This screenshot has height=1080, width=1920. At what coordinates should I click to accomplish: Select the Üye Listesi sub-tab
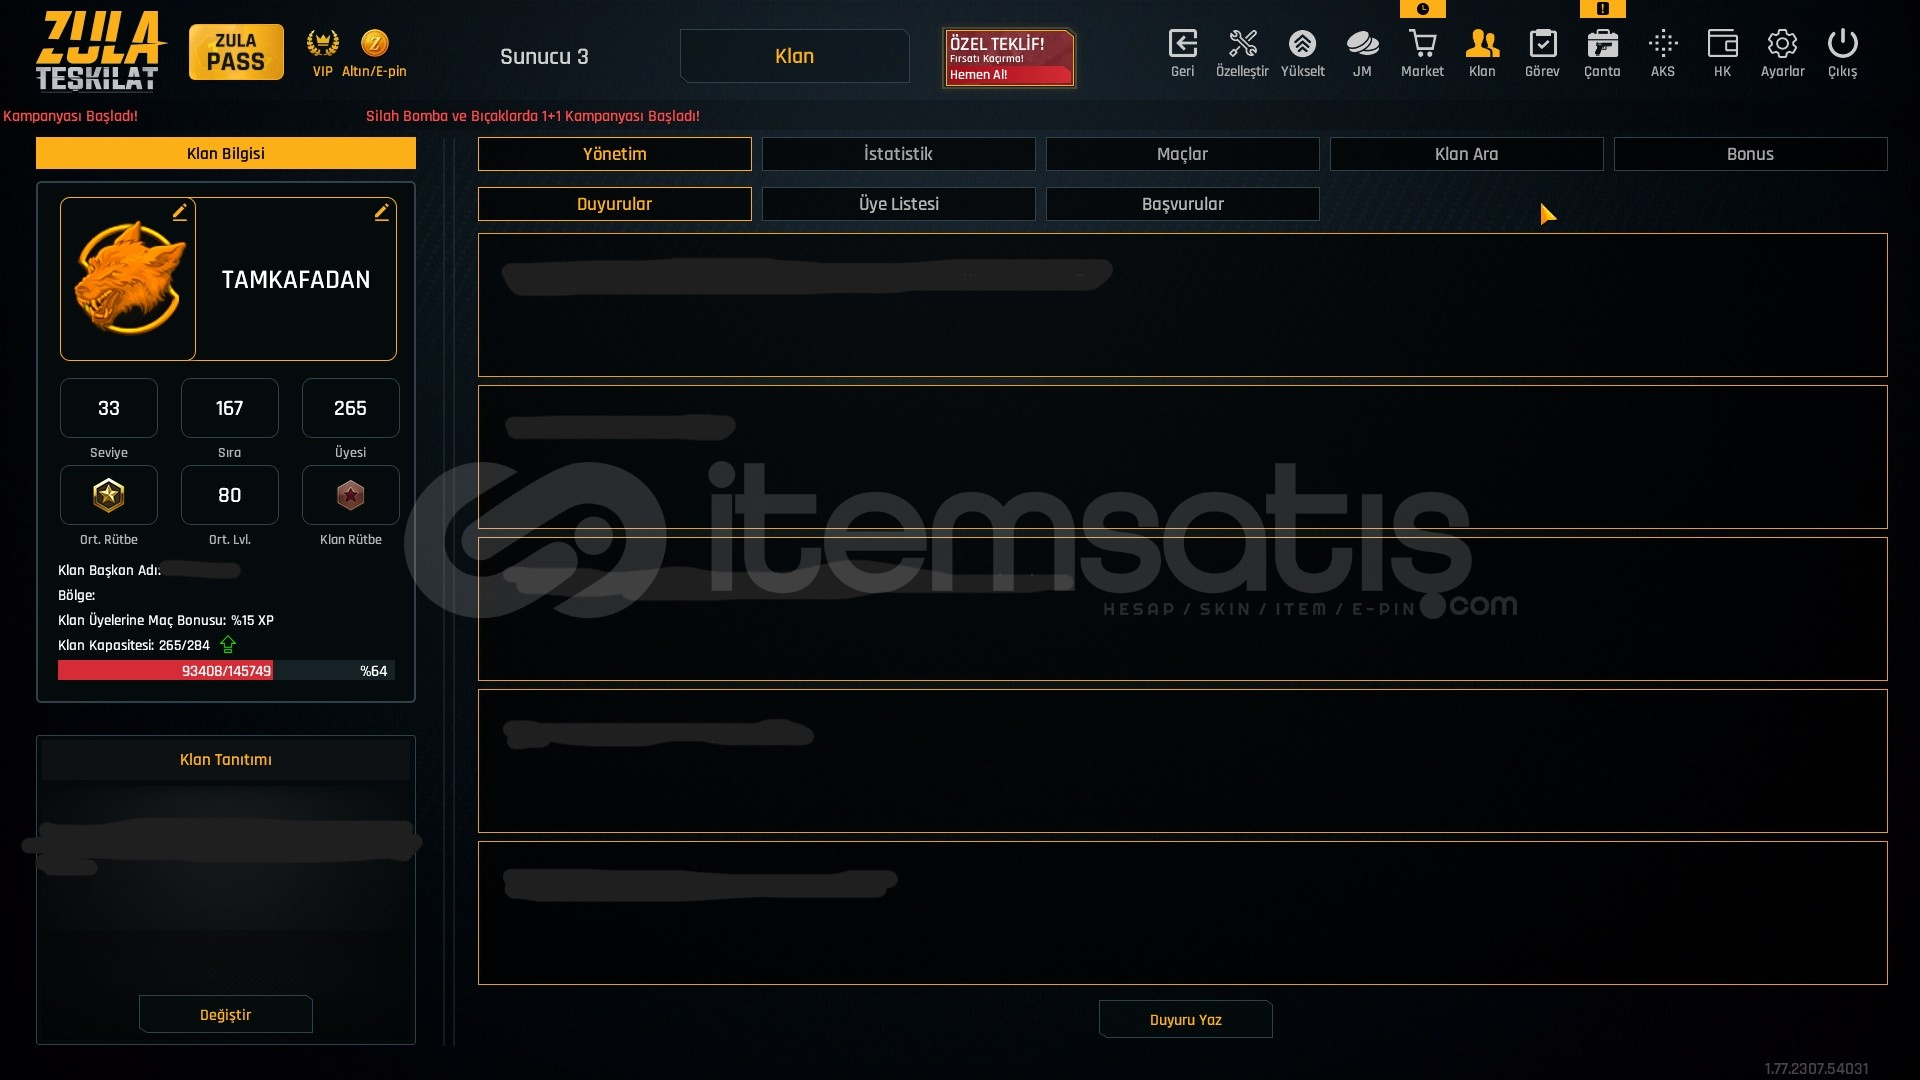coord(899,204)
